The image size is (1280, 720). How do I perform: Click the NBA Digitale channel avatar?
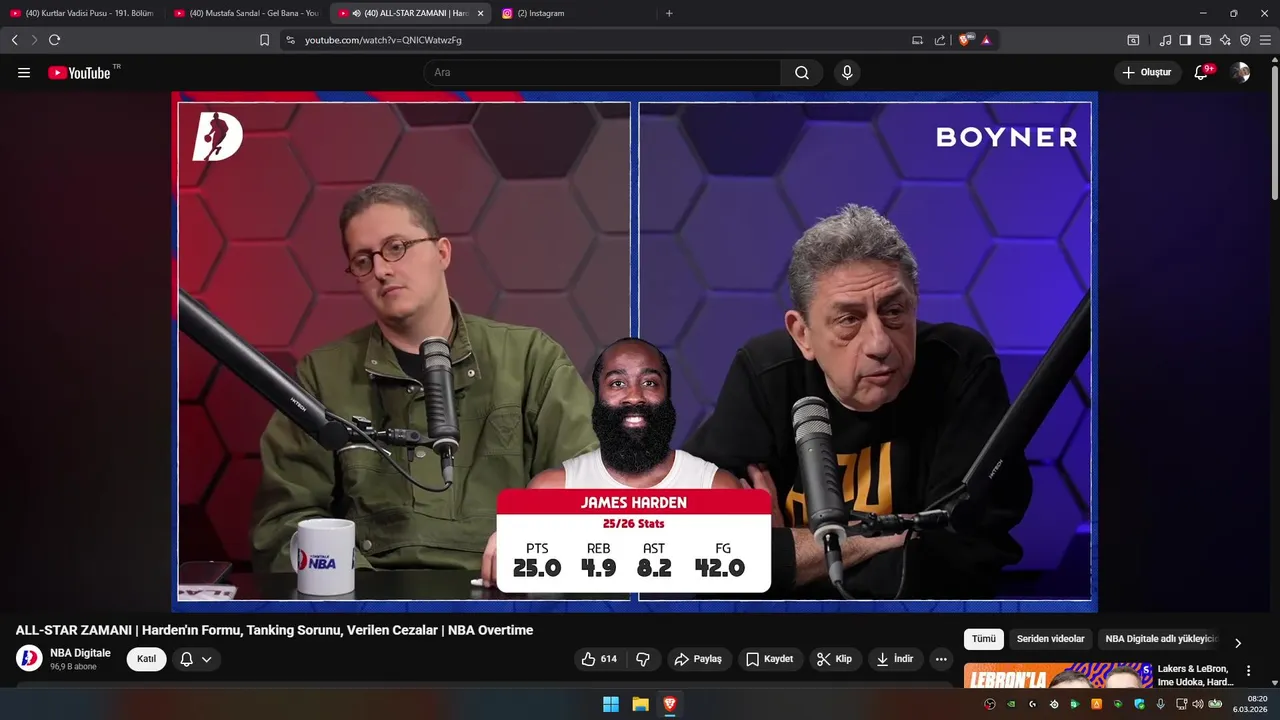click(29, 658)
